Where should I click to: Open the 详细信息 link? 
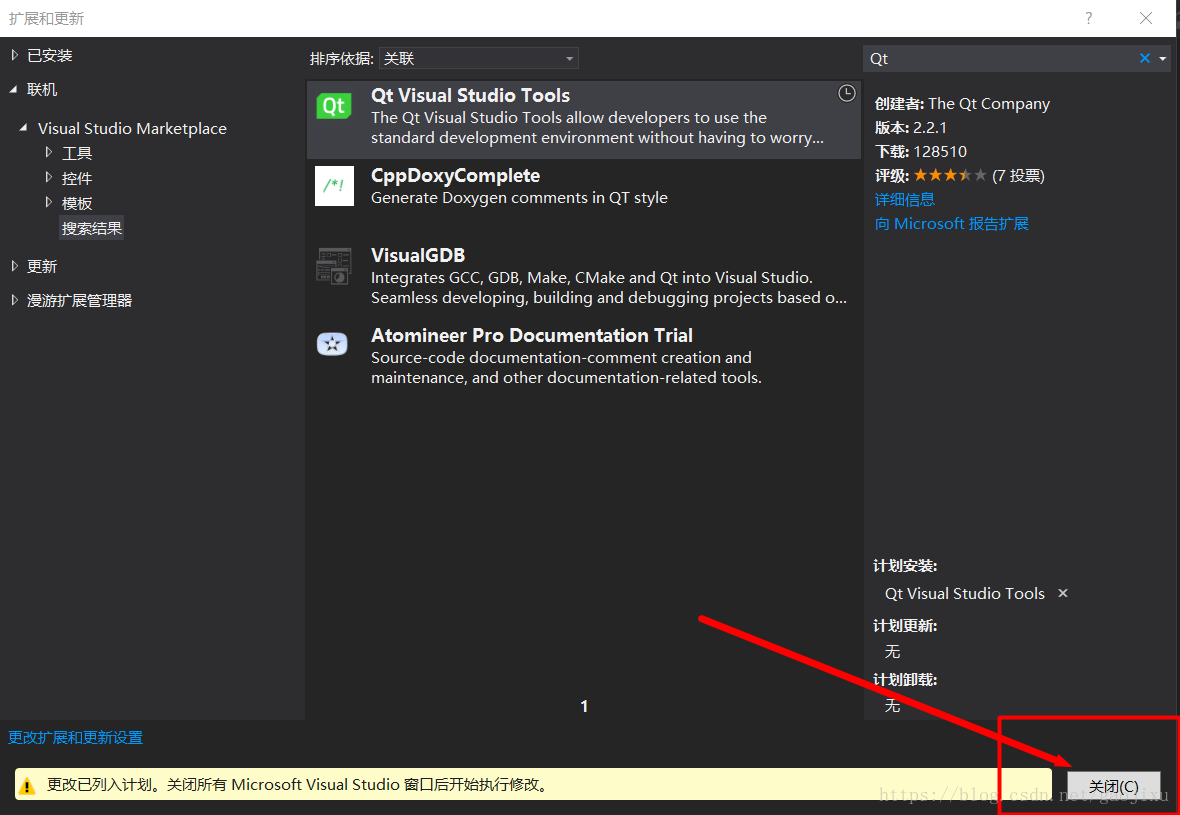[905, 199]
